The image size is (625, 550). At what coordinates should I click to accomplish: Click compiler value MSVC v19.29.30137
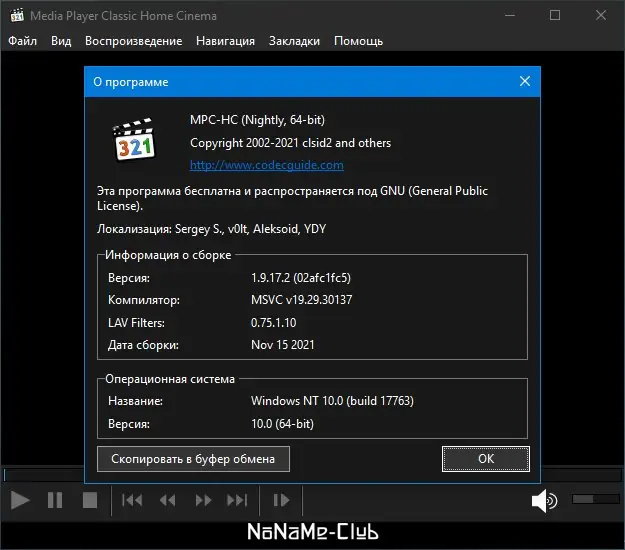(301, 300)
